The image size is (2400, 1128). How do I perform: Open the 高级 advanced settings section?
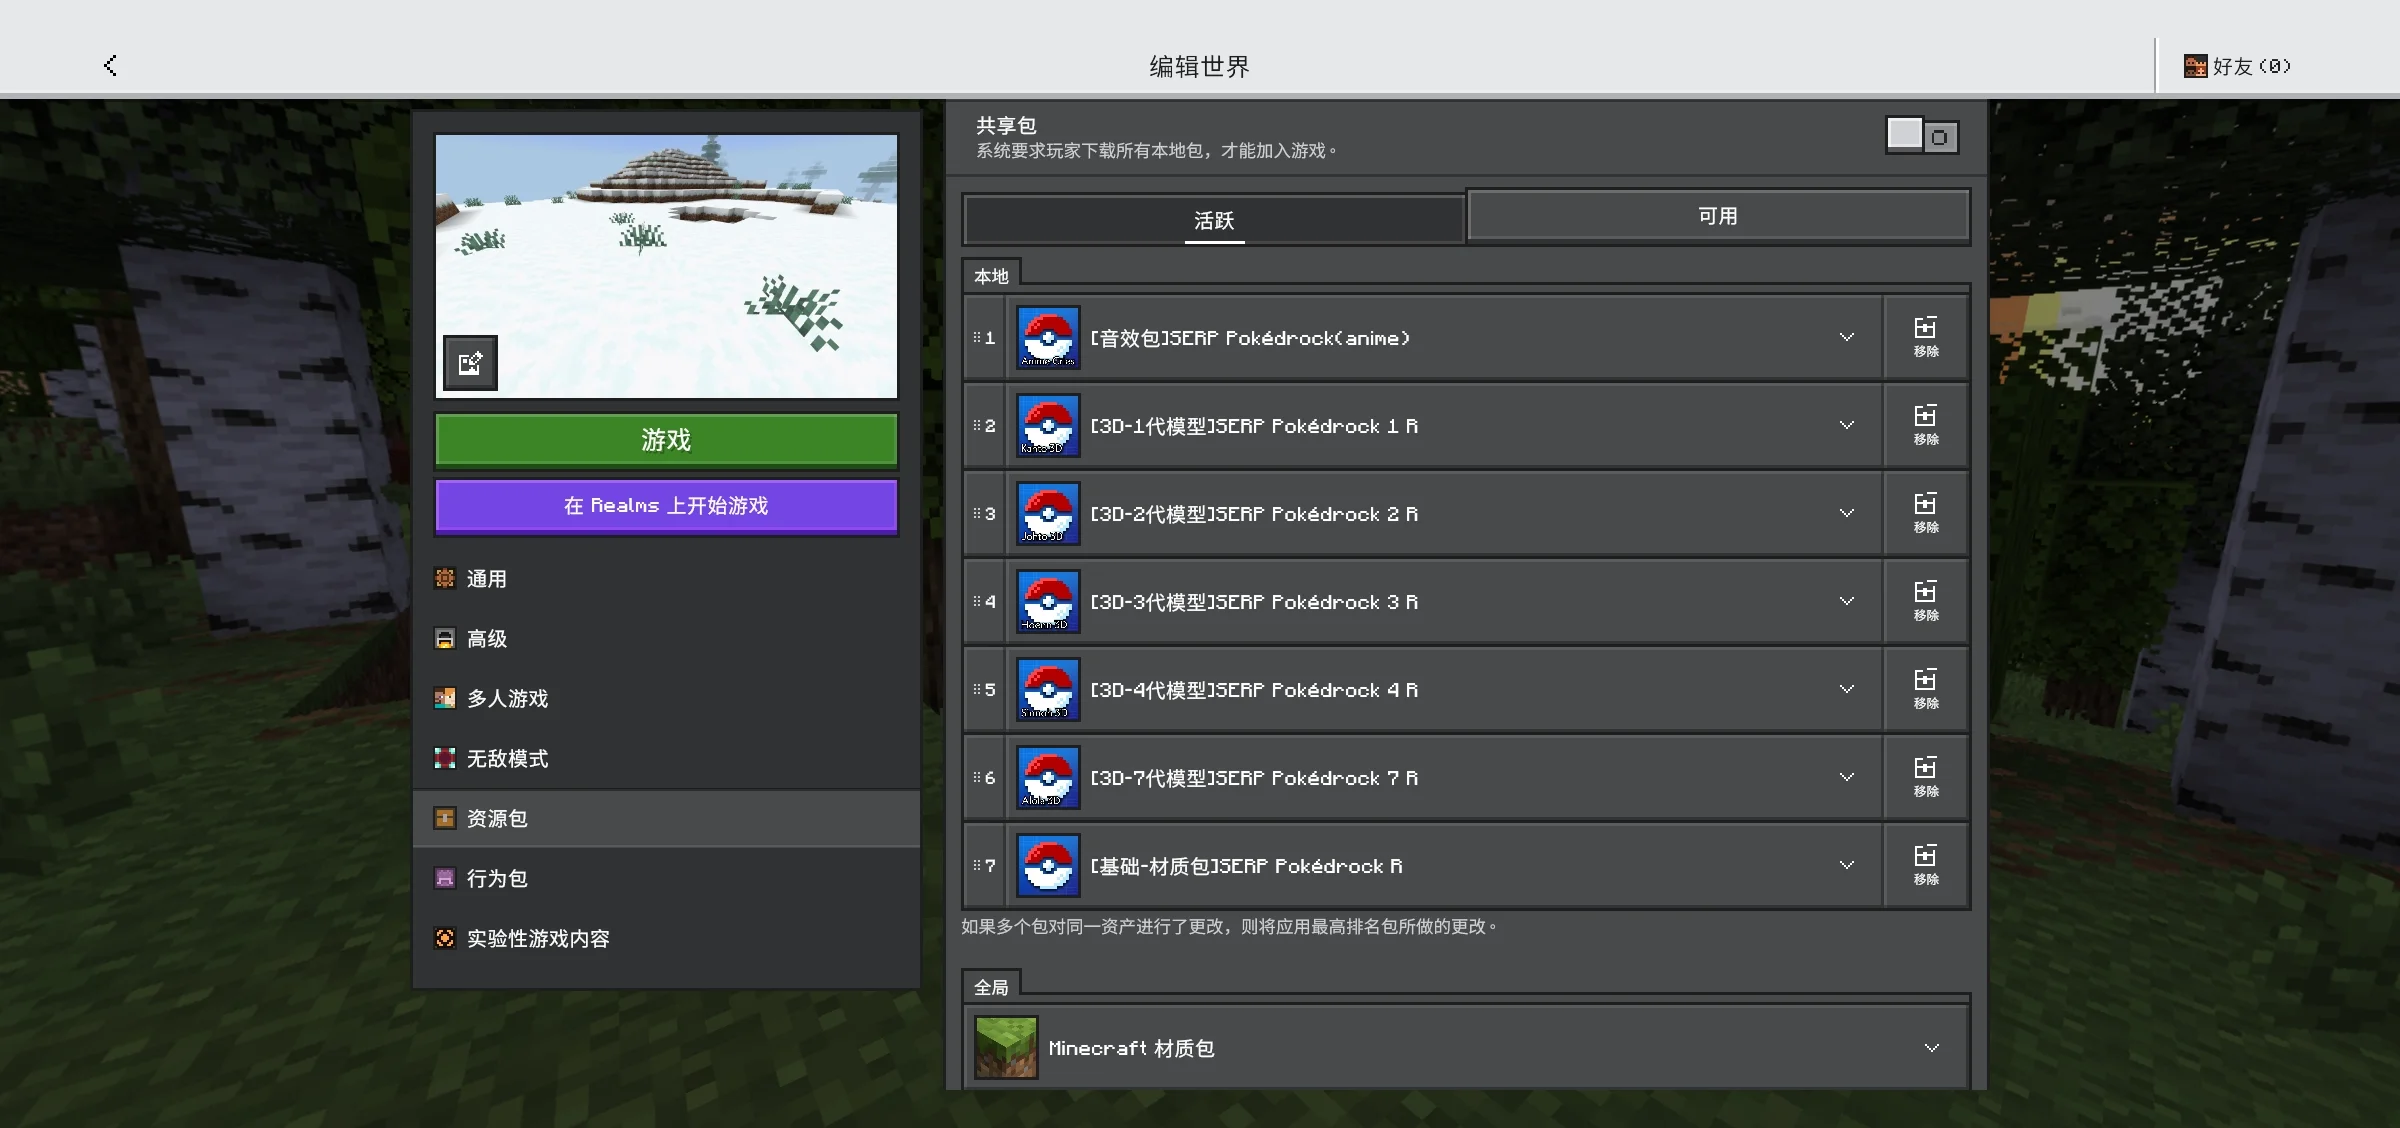pyautogui.click(x=666, y=639)
